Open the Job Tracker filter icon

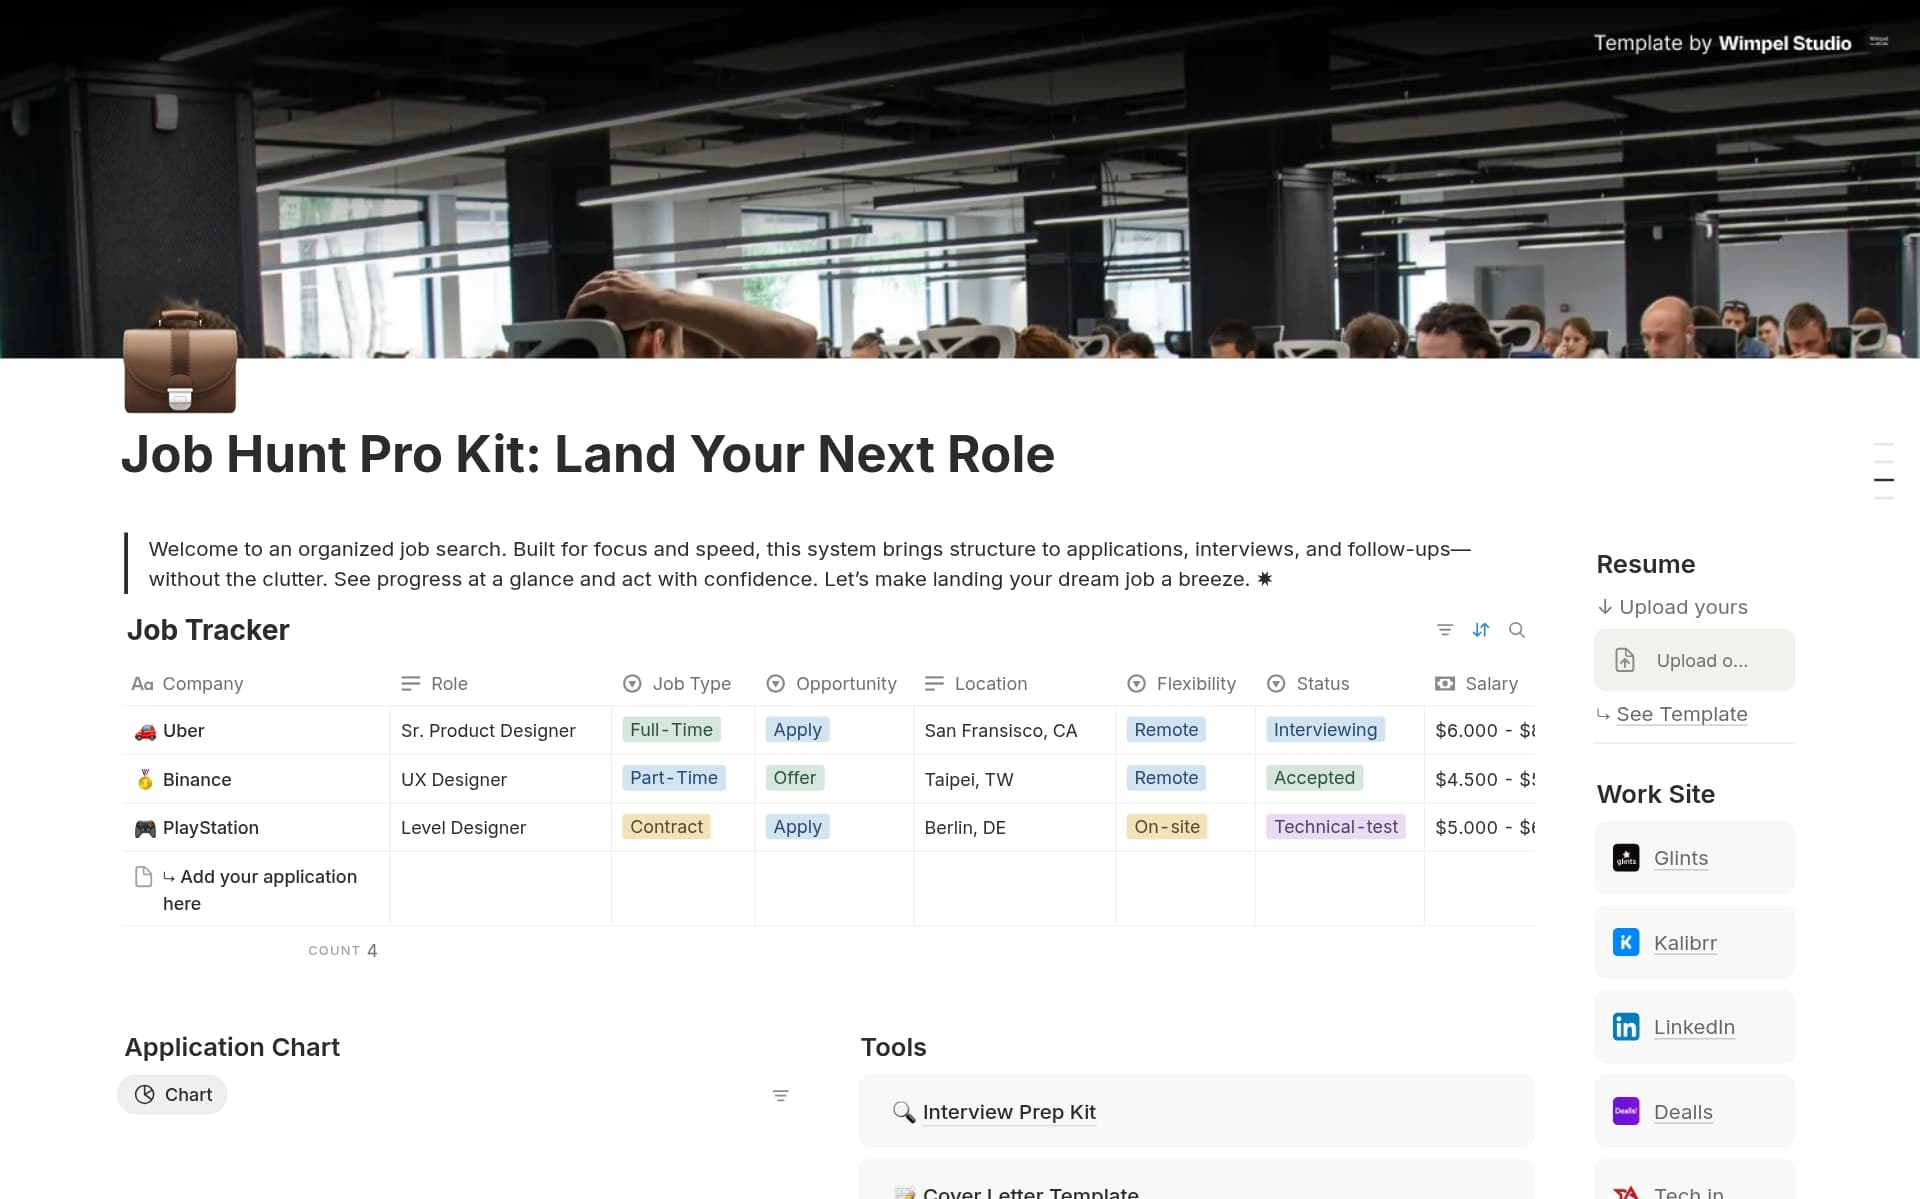pos(1444,630)
